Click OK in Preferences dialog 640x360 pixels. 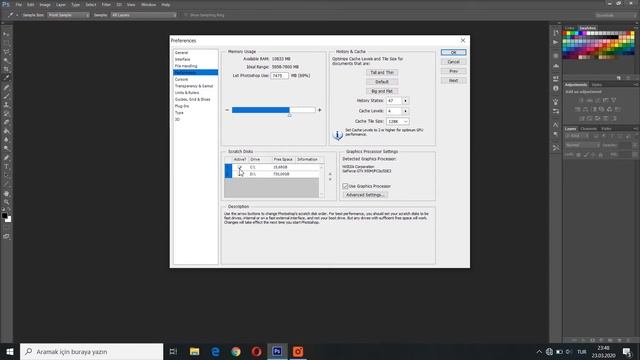click(453, 53)
